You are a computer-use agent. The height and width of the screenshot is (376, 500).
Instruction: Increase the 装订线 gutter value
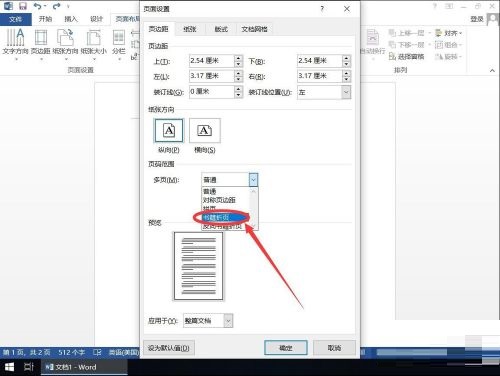point(238,89)
